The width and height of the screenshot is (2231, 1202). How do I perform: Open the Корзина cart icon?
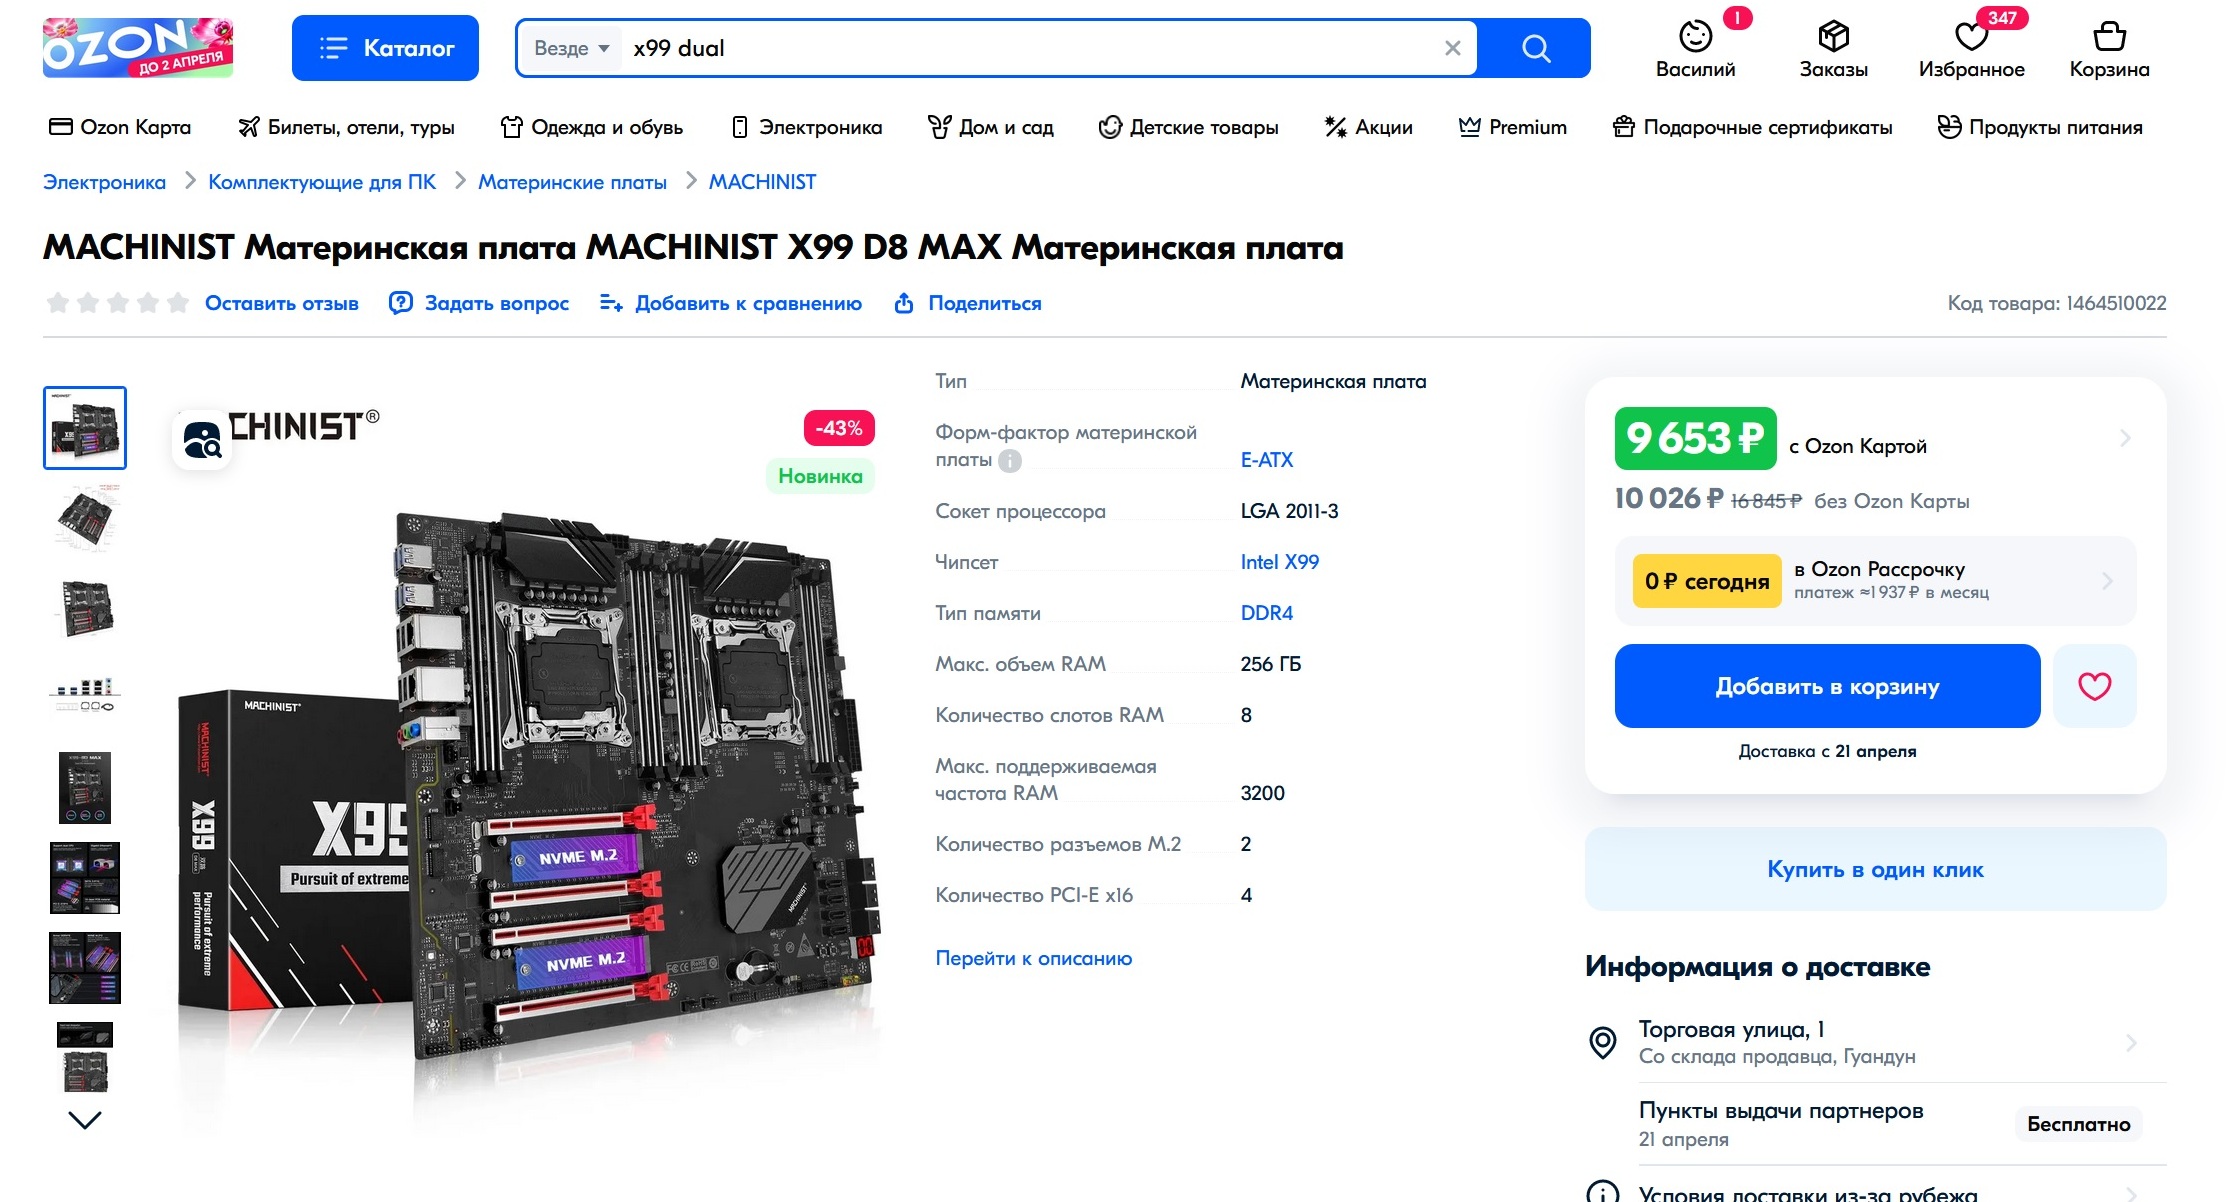tap(2109, 37)
